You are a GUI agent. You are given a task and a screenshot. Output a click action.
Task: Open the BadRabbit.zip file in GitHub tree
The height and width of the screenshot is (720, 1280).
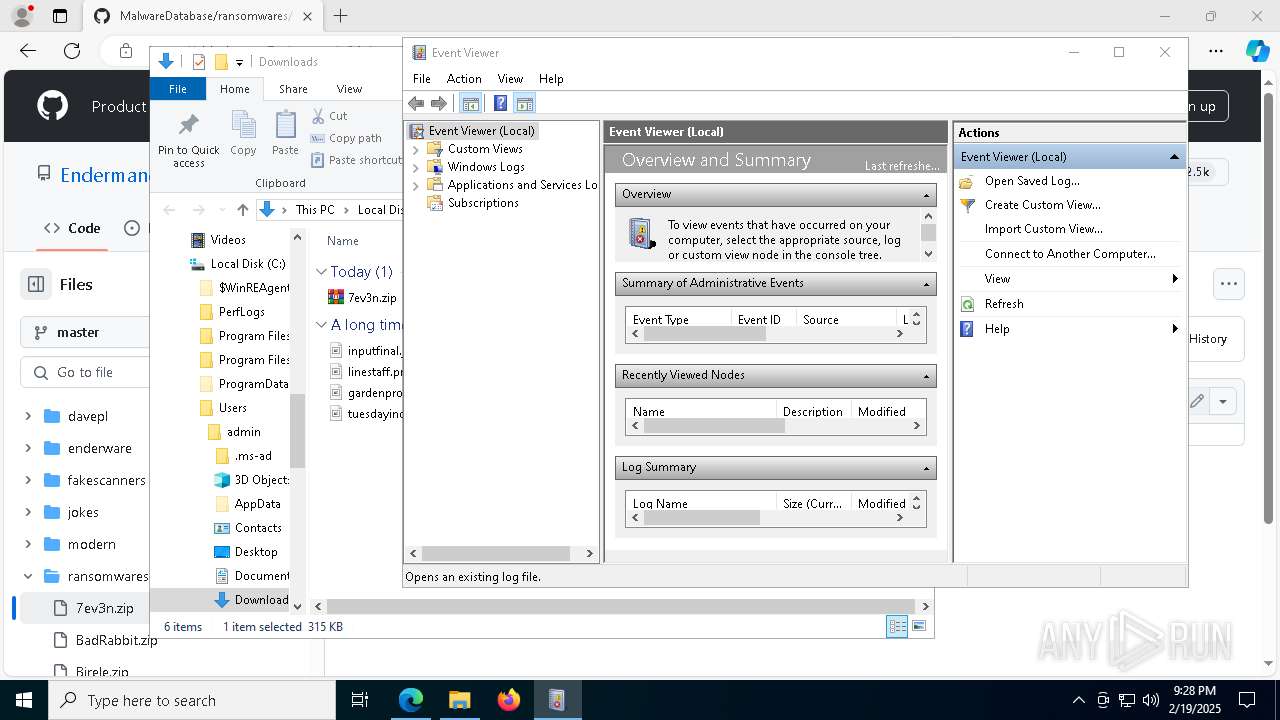(x=116, y=640)
